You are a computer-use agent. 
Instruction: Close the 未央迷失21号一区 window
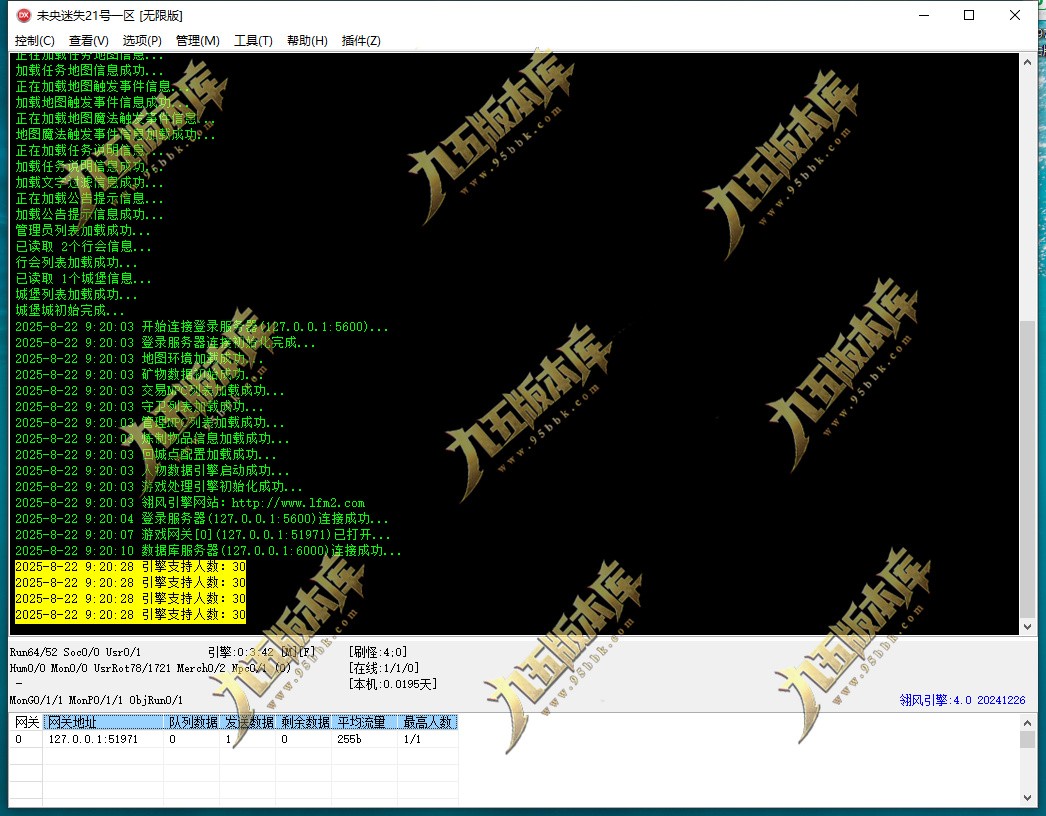[x=1015, y=15]
